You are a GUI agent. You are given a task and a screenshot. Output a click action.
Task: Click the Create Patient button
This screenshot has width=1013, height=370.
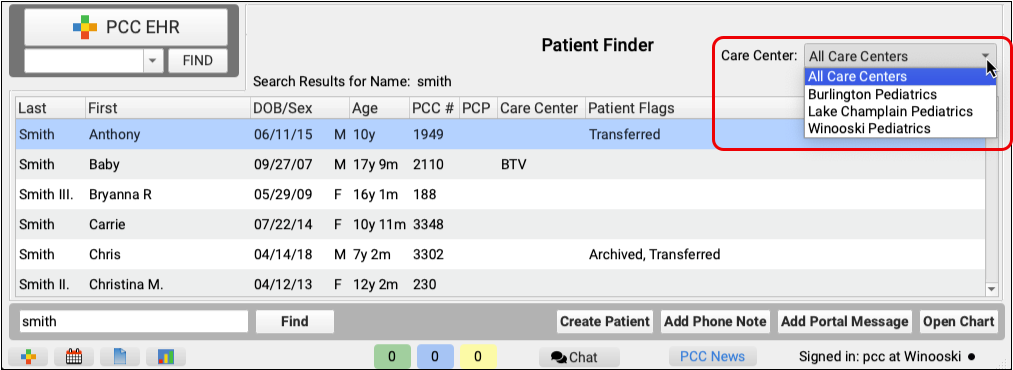605,322
